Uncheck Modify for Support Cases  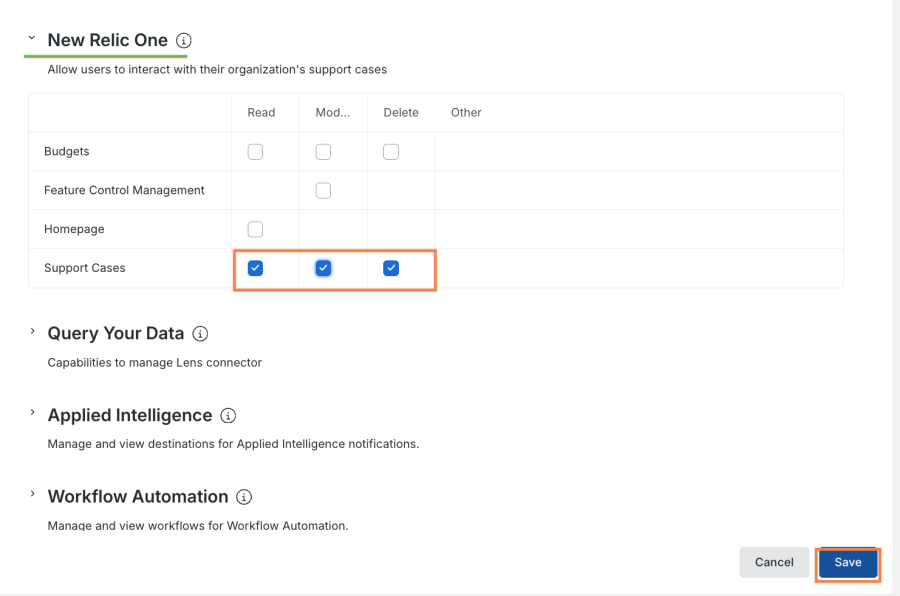click(x=323, y=268)
